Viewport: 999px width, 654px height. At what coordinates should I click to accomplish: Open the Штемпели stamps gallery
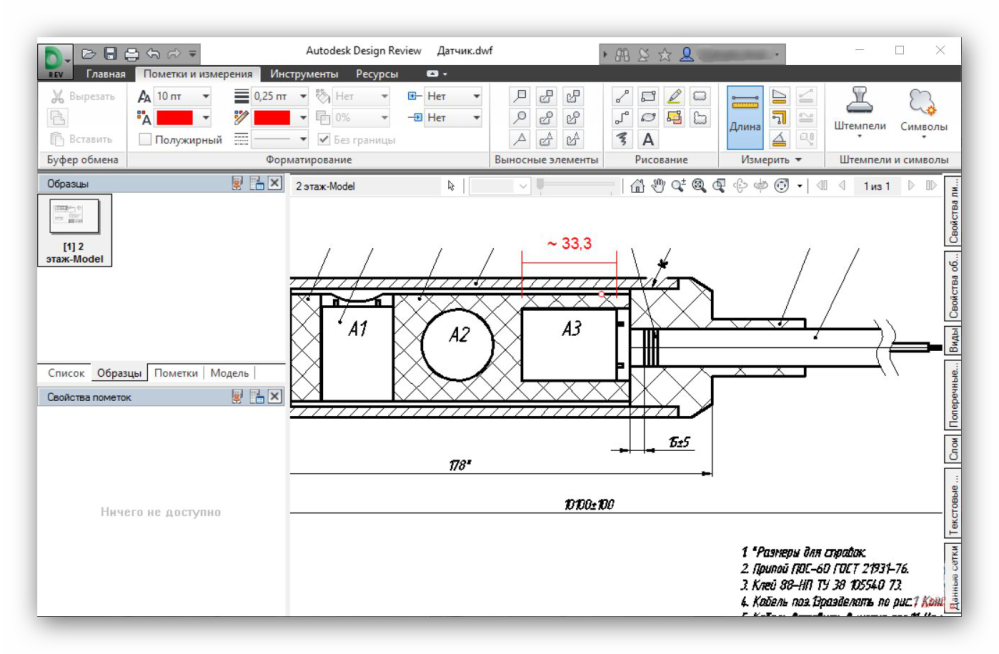[860, 109]
